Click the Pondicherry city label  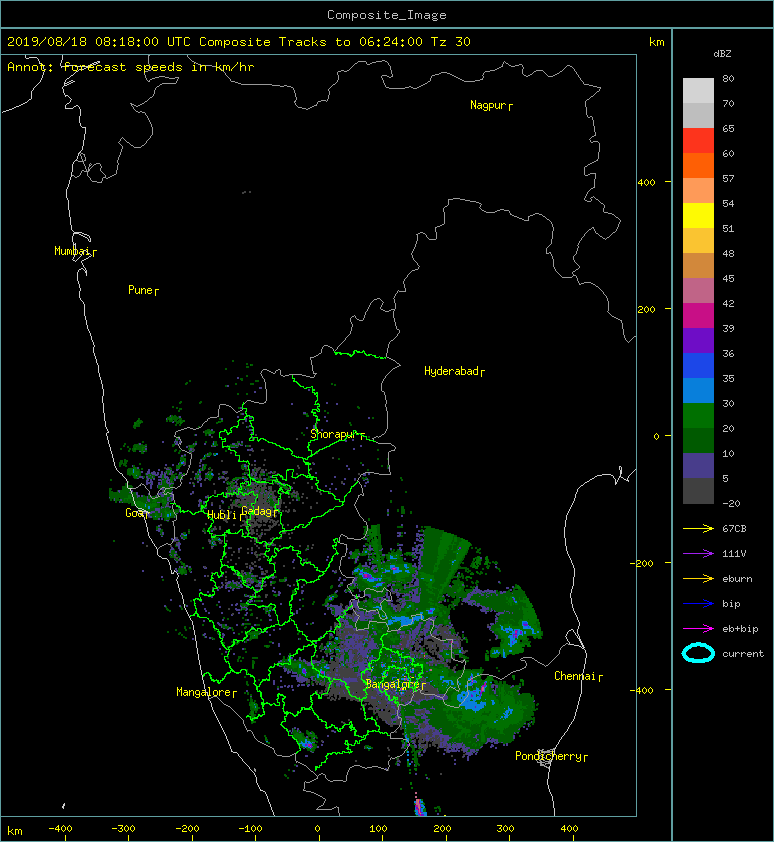click(548, 756)
